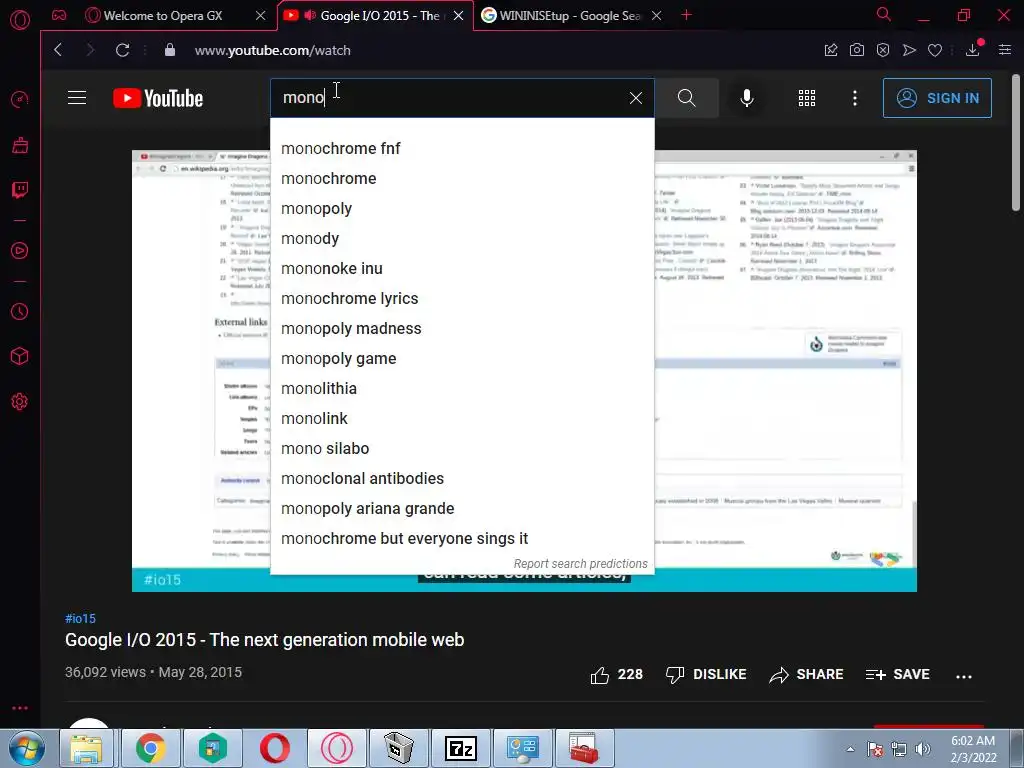Click the SIGN IN button

(x=937, y=98)
